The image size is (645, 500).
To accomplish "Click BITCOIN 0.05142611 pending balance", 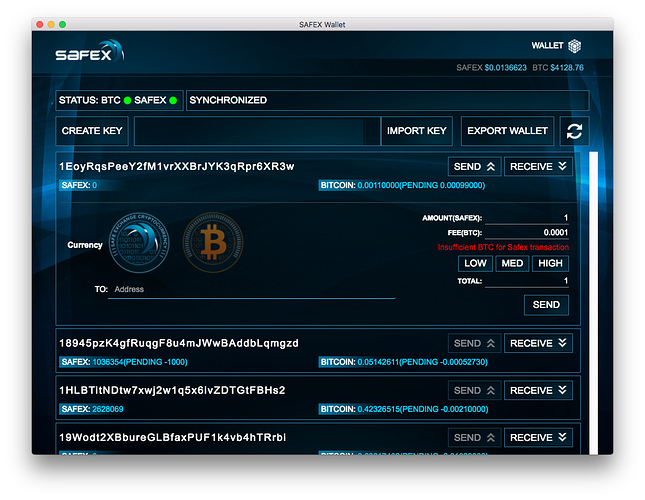I will (x=404, y=362).
